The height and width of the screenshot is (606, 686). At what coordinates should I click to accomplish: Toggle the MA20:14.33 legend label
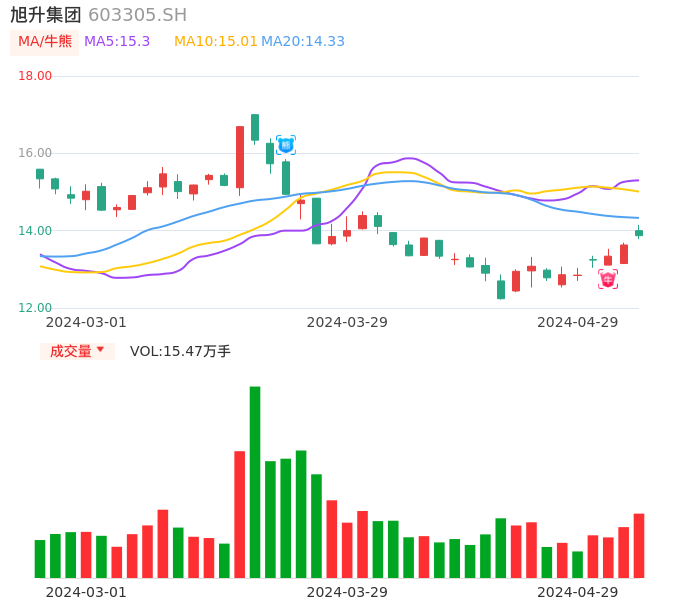tap(303, 42)
